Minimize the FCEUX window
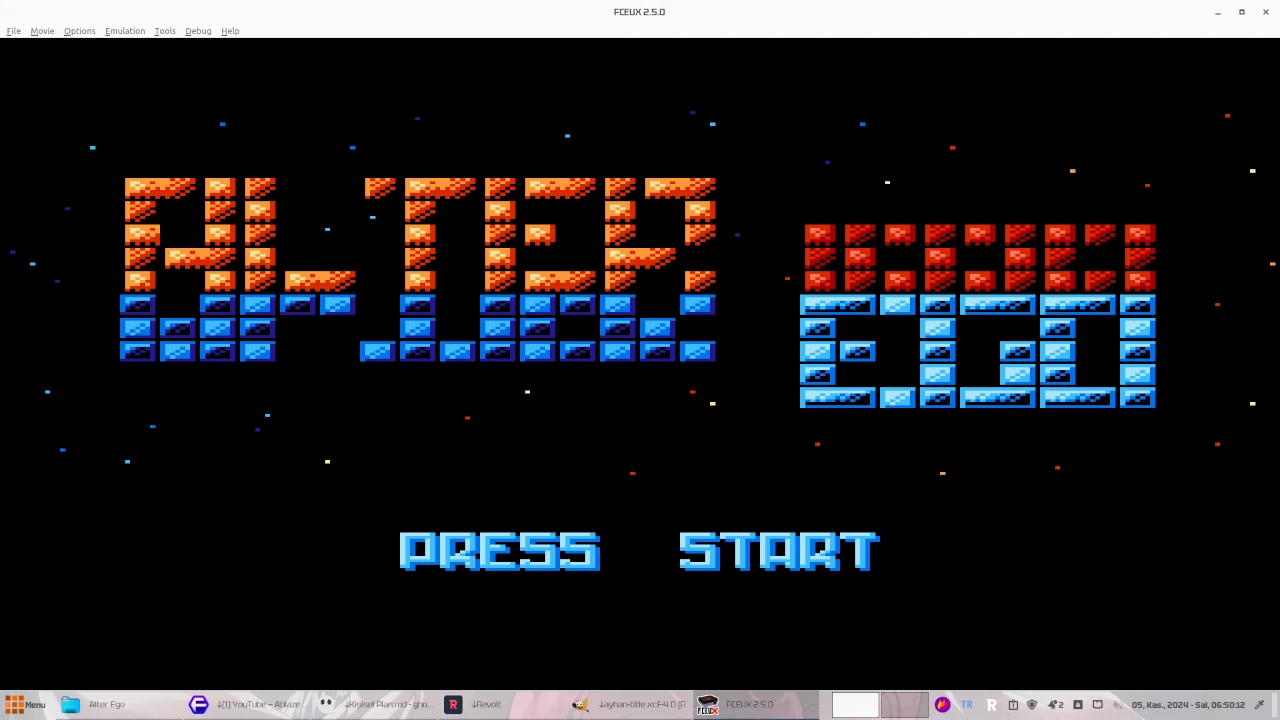 [1217, 12]
